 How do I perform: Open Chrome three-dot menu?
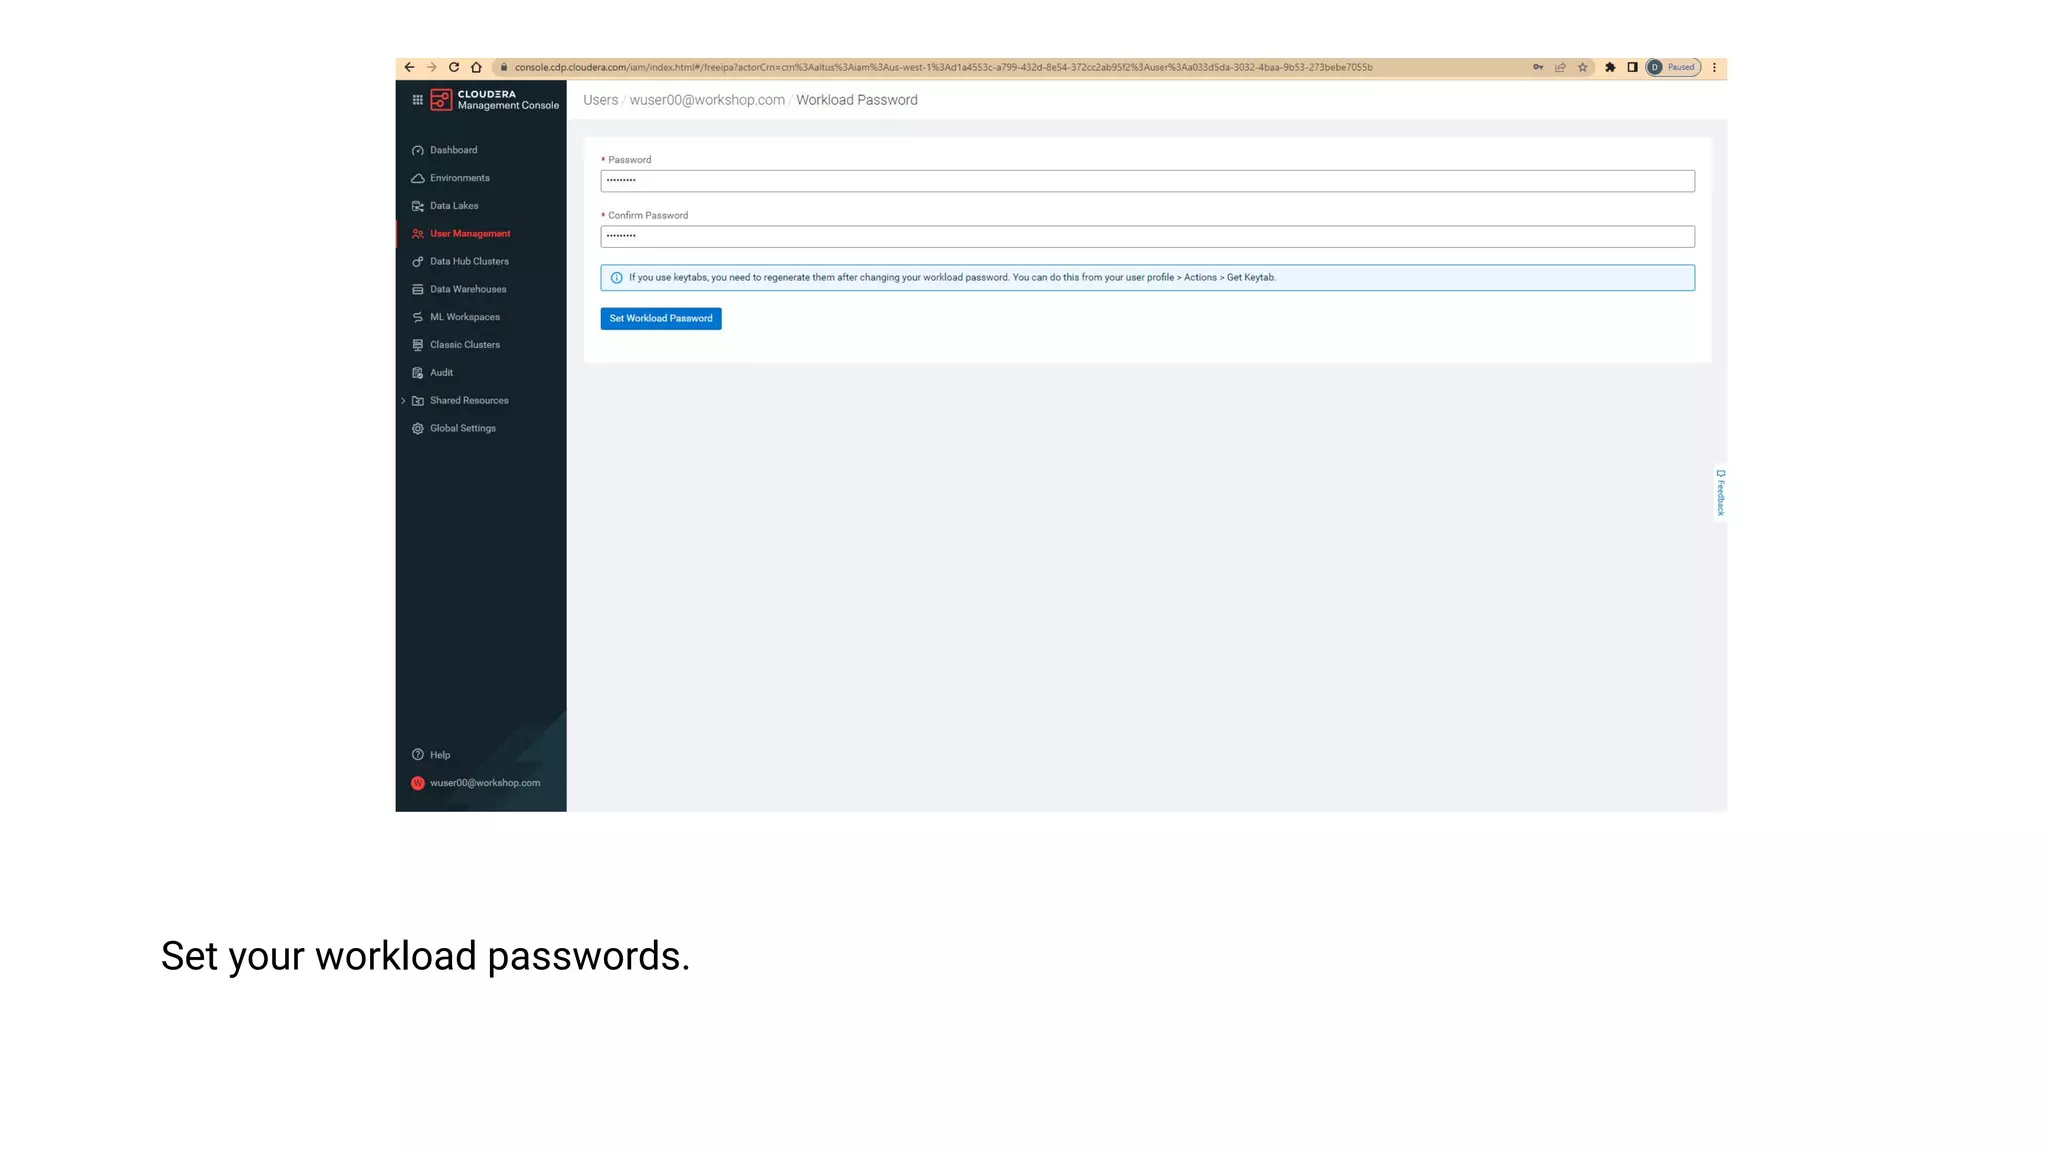click(1714, 68)
